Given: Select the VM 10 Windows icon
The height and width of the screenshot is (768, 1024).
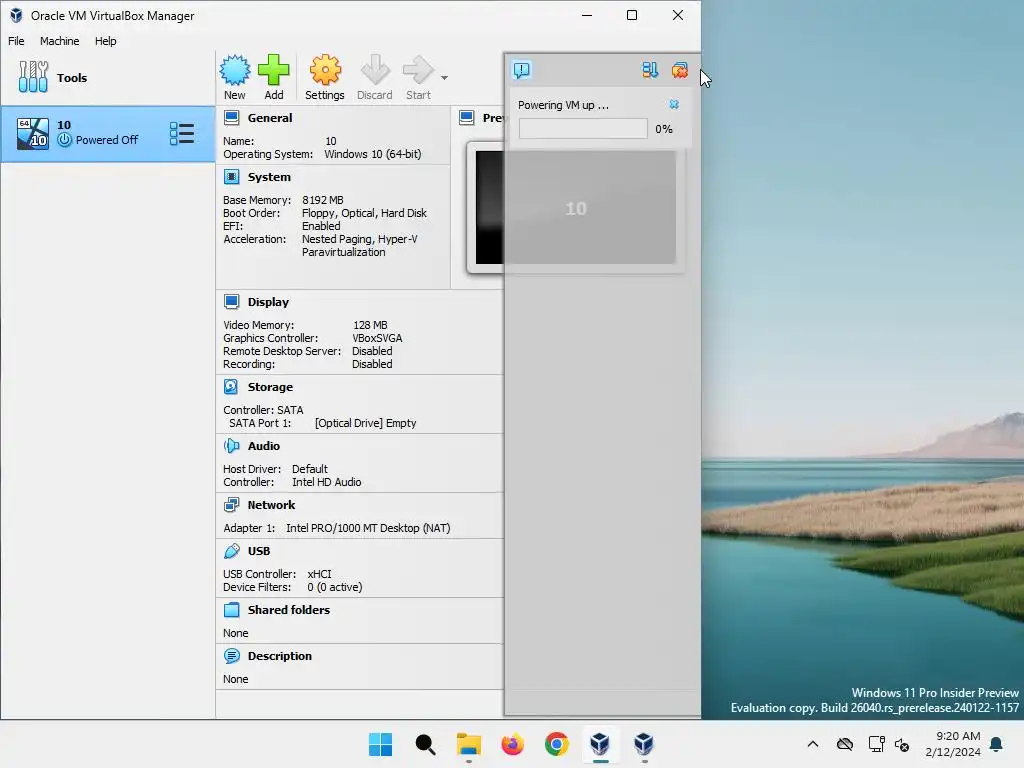Looking at the screenshot, I should click(x=33, y=133).
